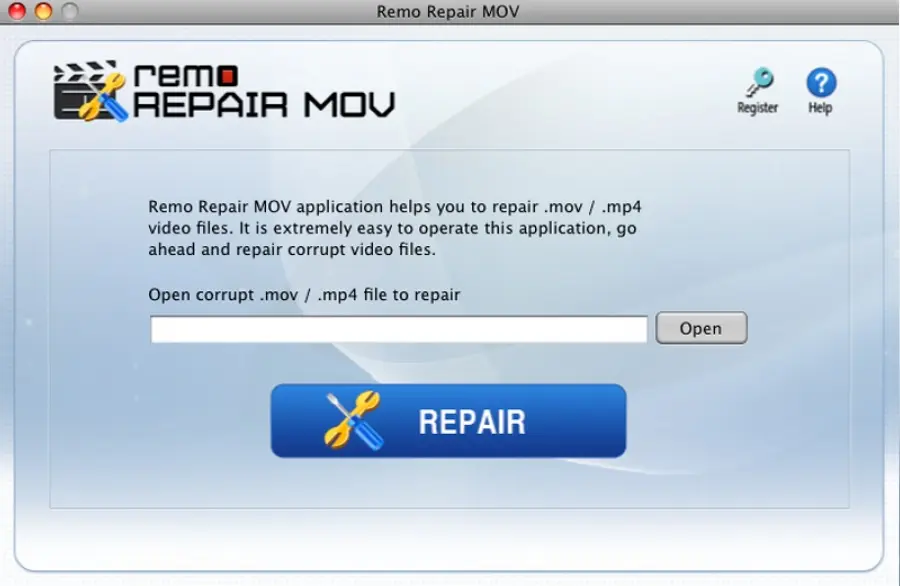The width and height of the screenshot is (900, 586).
Task: Click the red square in the remo logo
Action: click(228, 76)
